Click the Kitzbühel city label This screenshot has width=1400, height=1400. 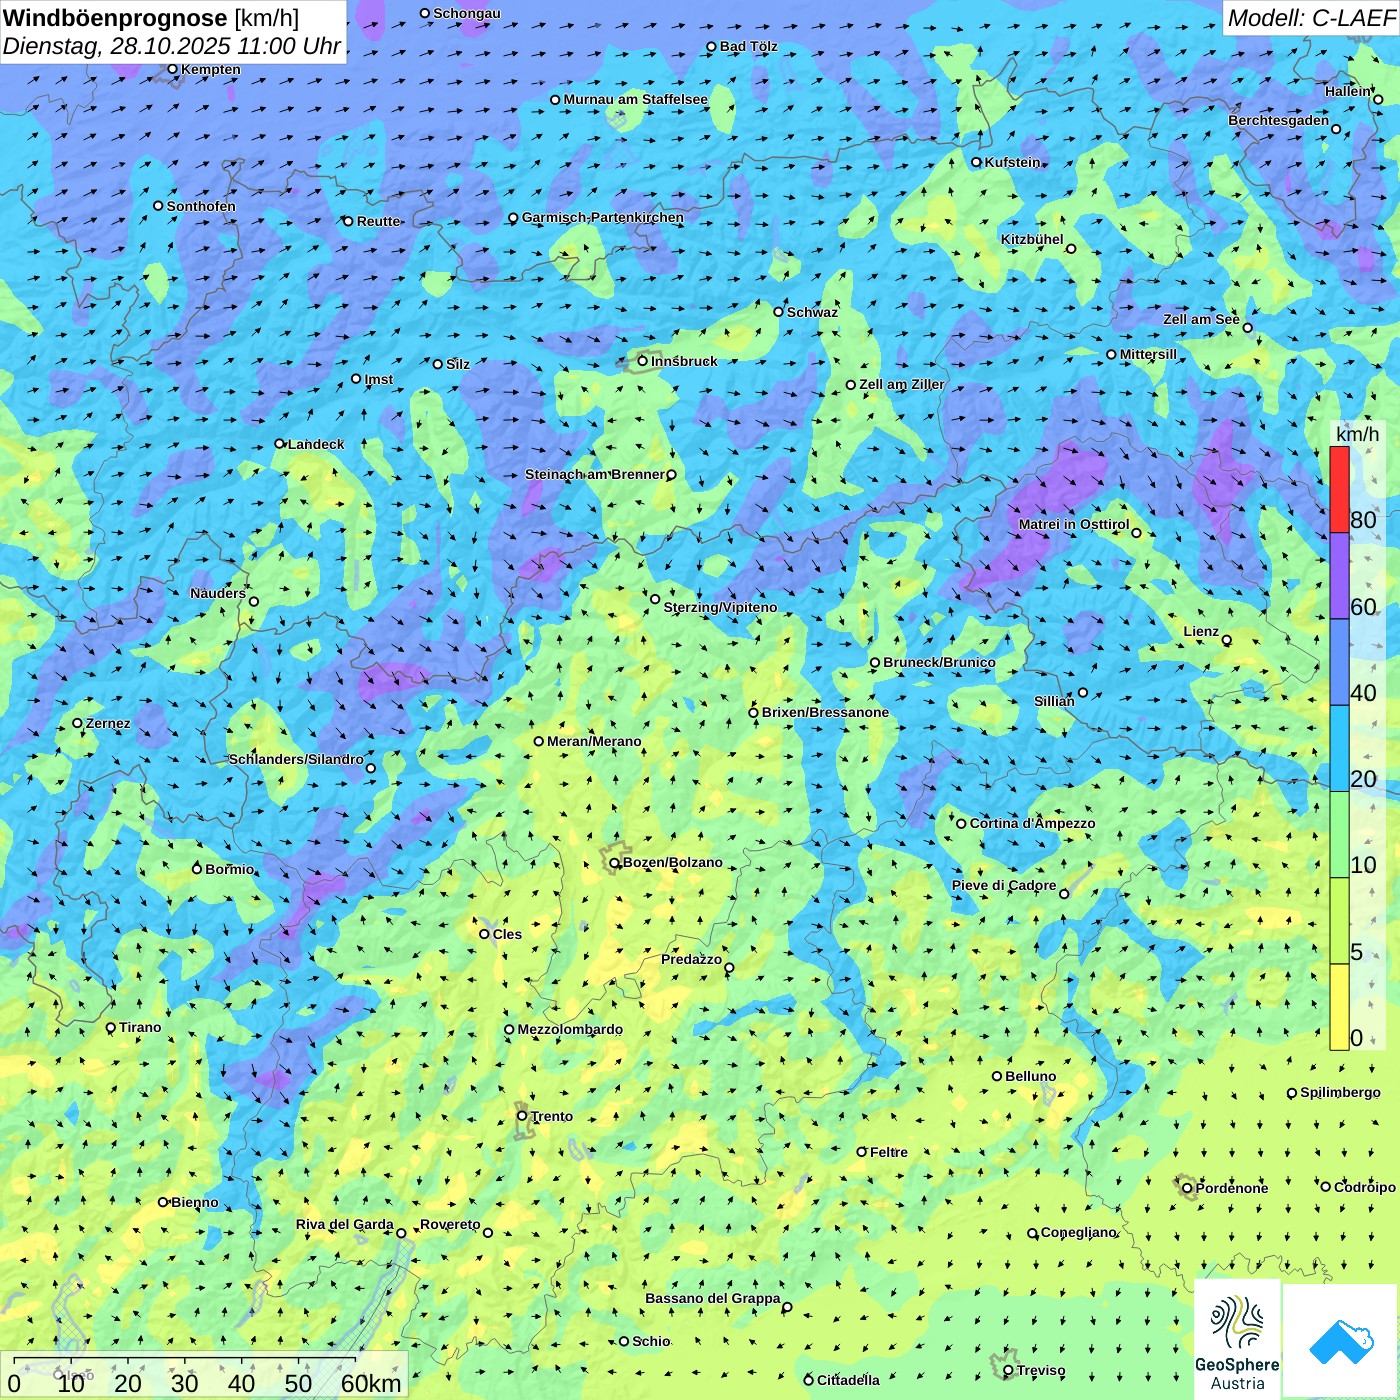coord(1032,239)
